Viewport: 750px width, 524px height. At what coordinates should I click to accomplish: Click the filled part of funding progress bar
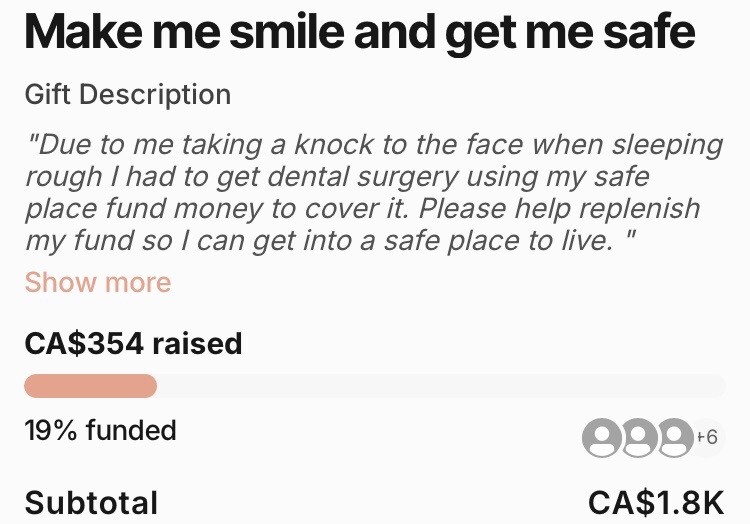[90, 386]
